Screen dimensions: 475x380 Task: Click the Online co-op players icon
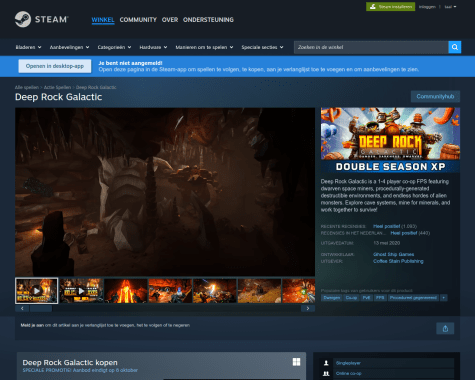pyautogui.click(x=326, y=374)
